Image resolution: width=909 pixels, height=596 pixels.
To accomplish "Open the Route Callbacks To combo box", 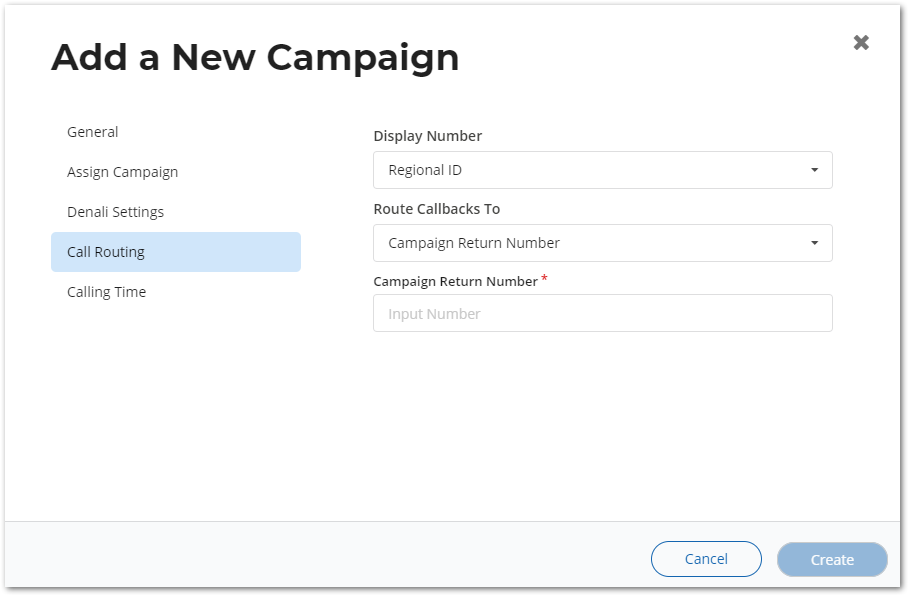I will [603, 243].
